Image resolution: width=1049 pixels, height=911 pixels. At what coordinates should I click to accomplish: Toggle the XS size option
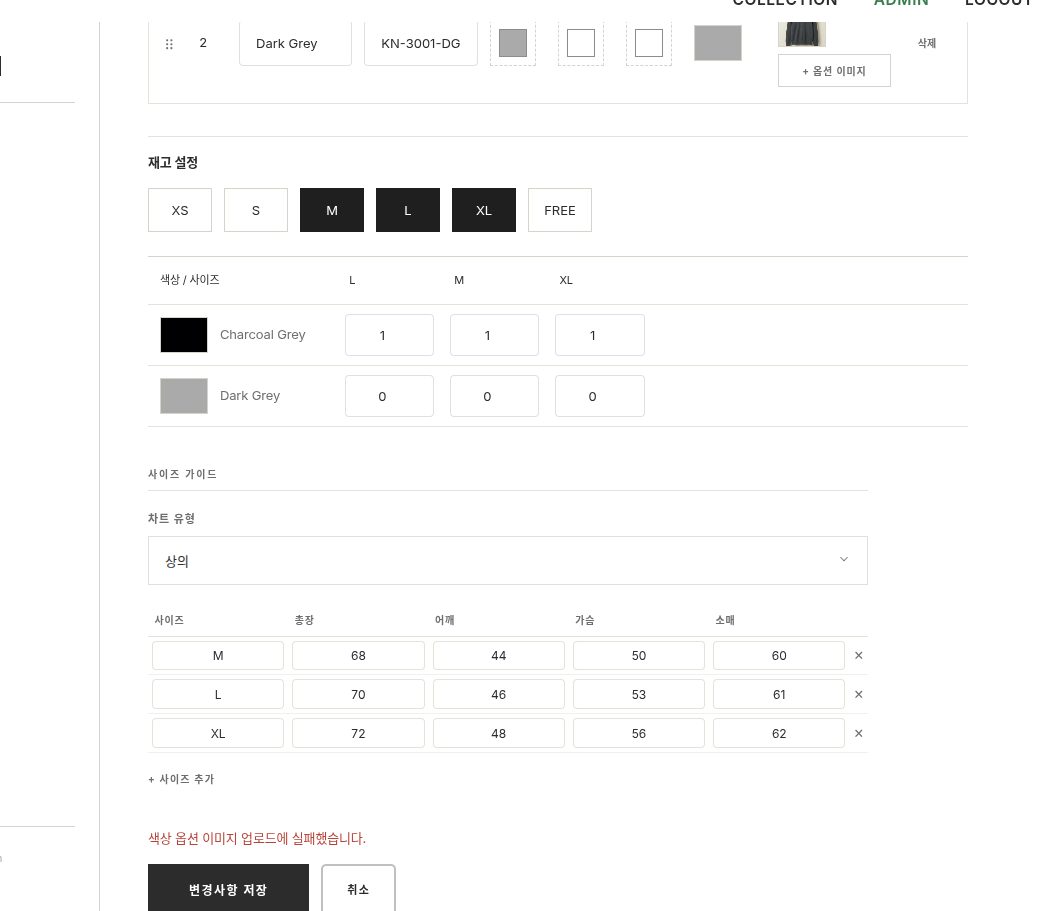[x=180, y=210]
